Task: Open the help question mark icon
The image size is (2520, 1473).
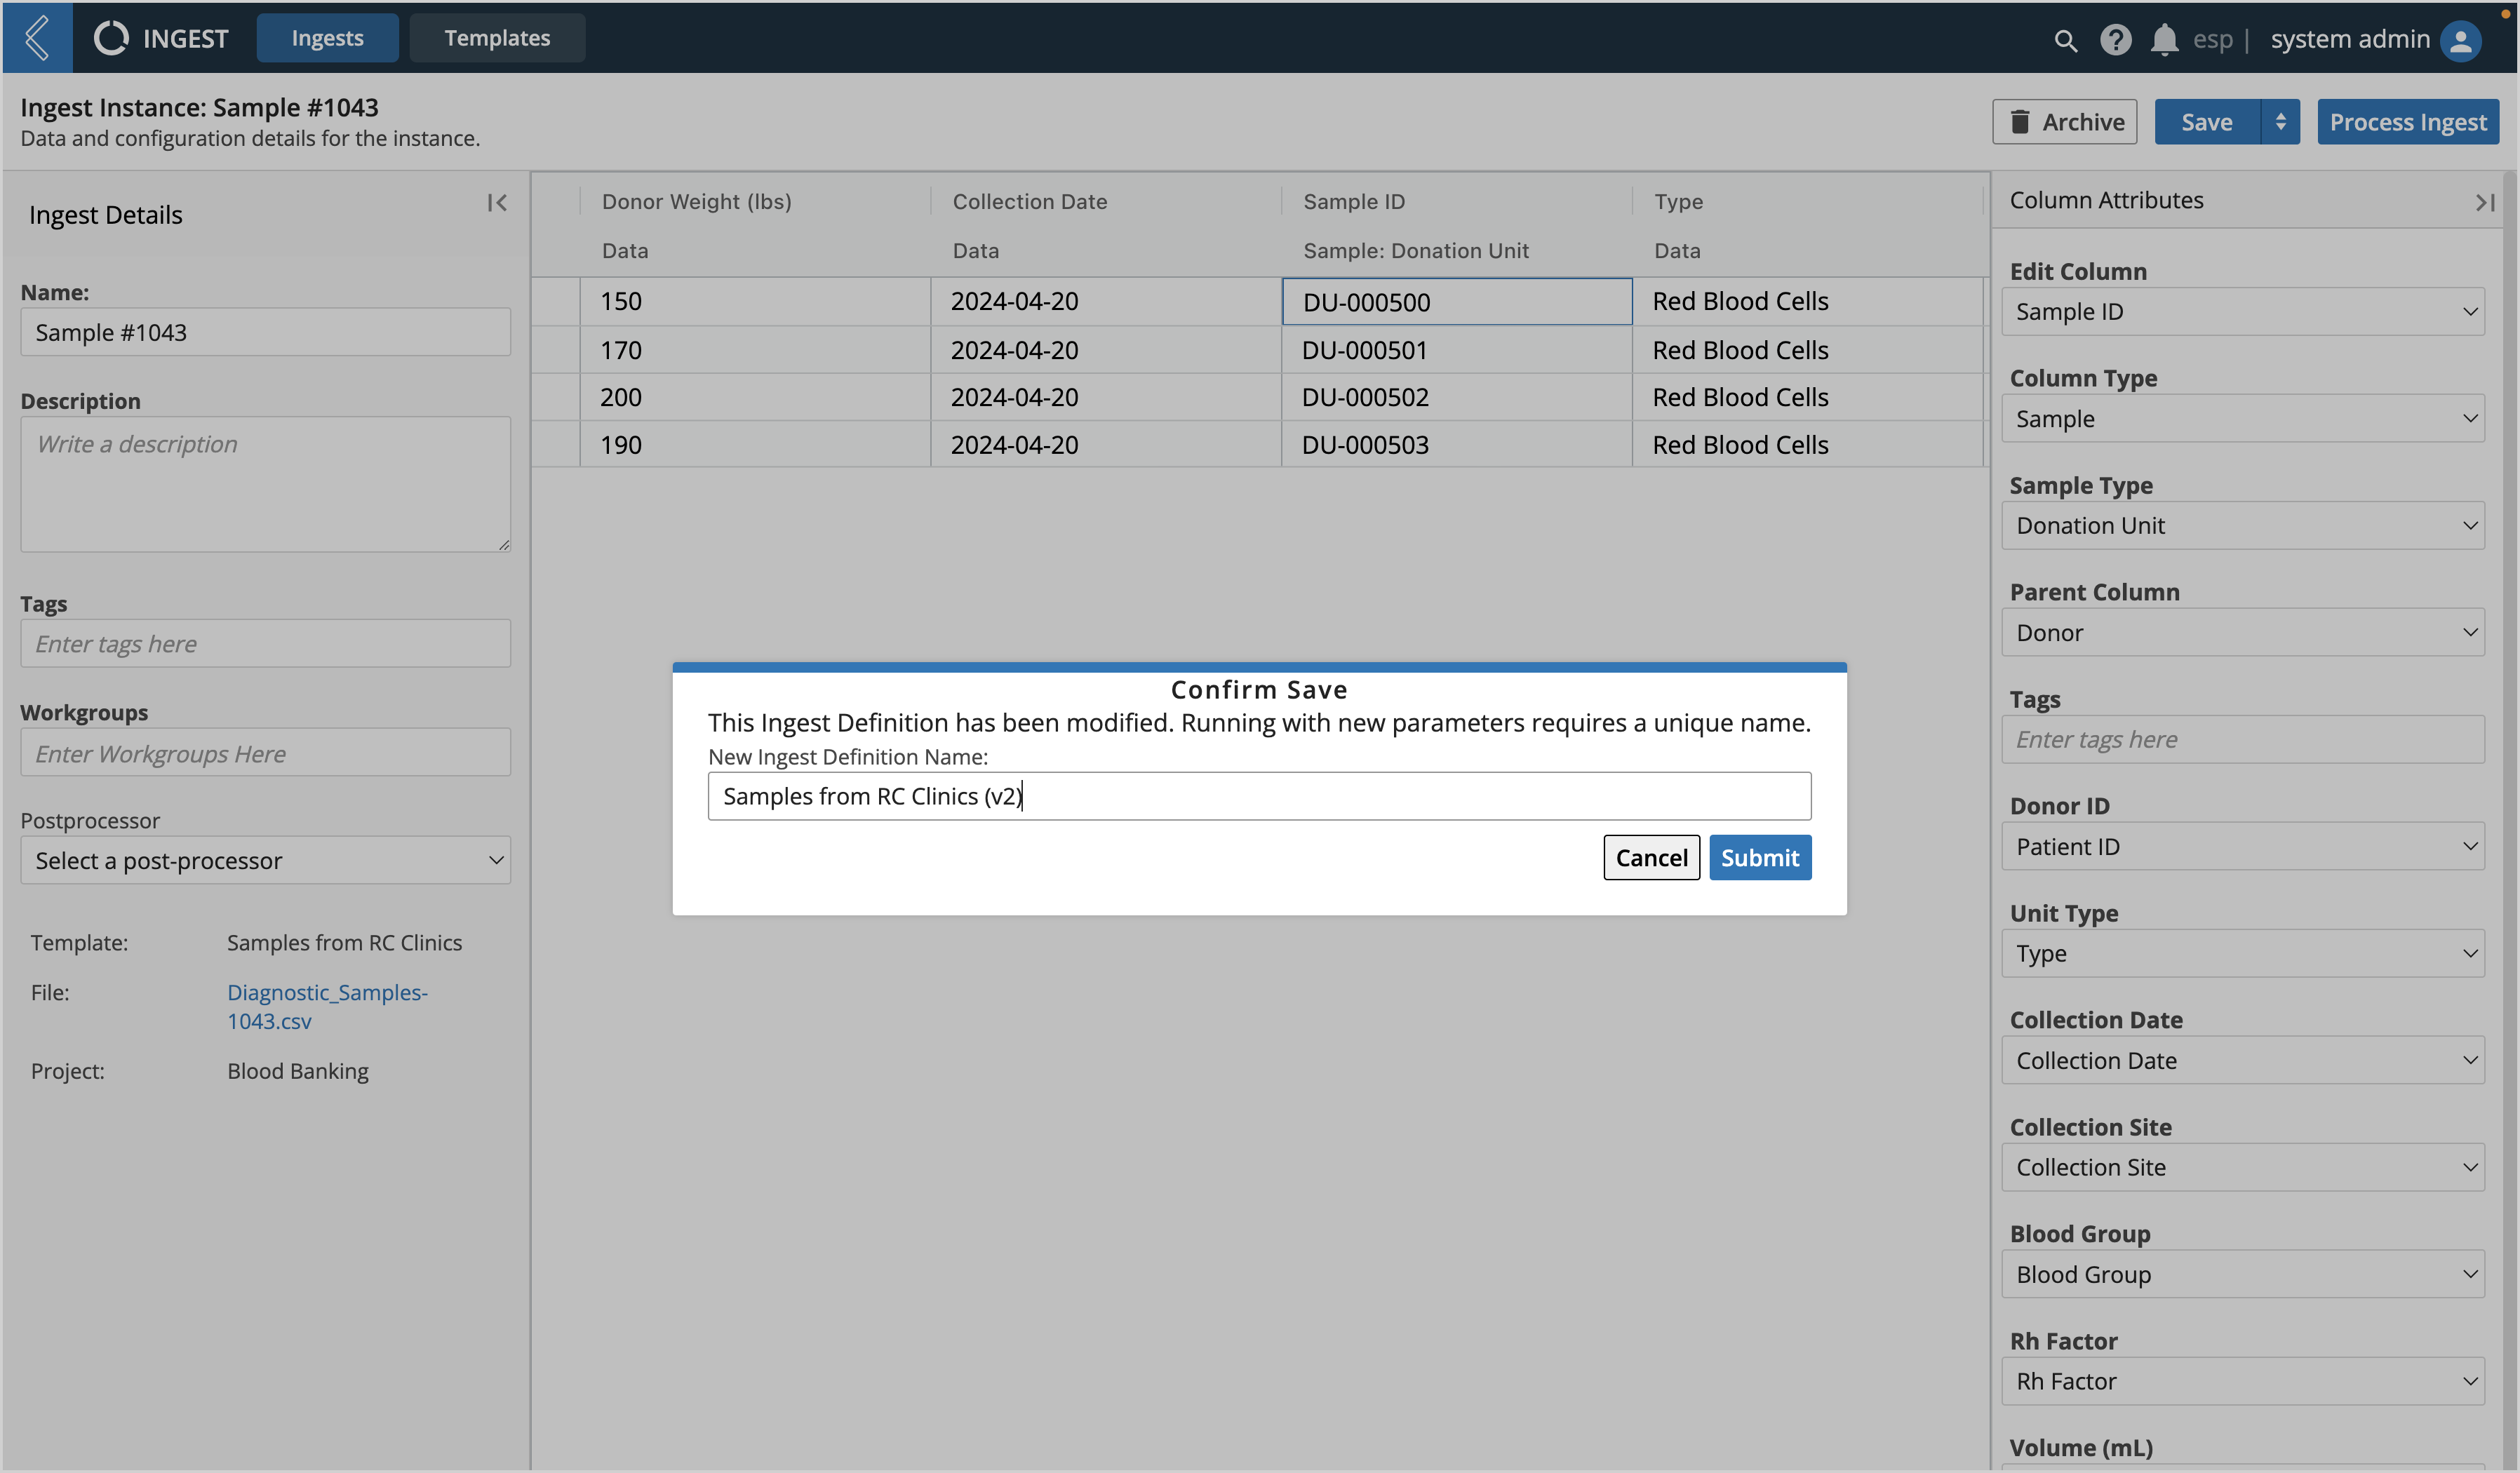Action: point(2115,40)
